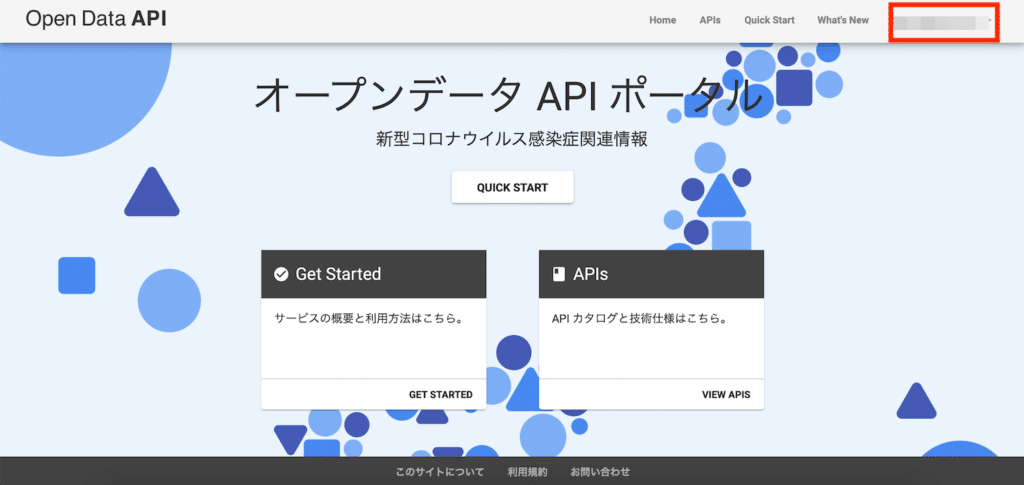Click the APIs book icon
1024x485 pixels.
coord(558,274)
